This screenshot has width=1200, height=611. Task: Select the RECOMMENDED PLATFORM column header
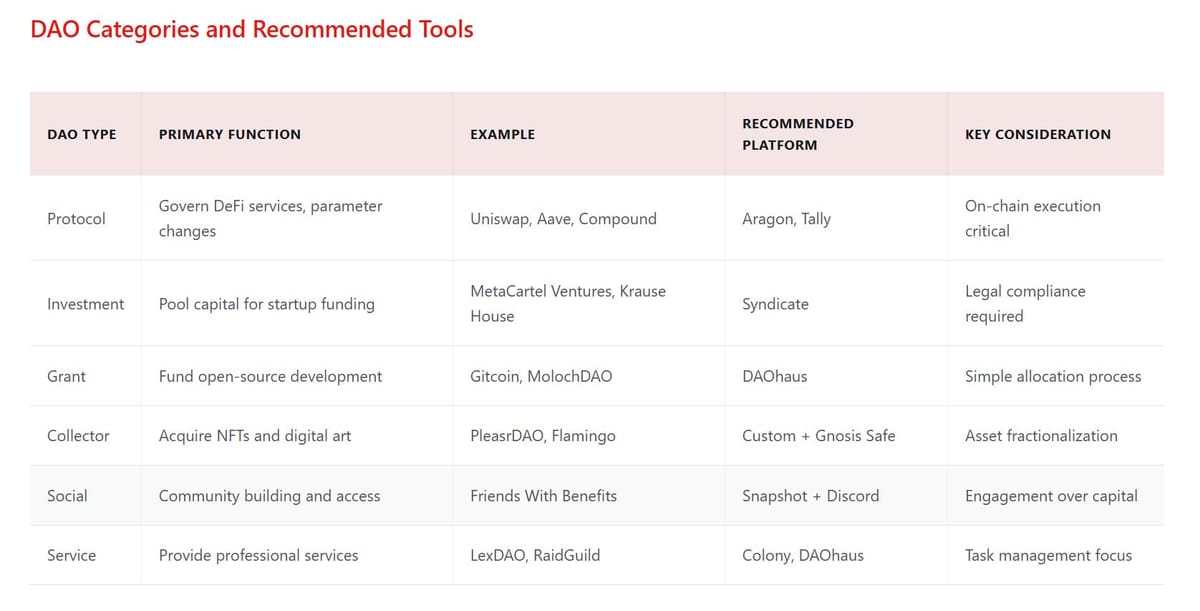pyautogui.click(x=798, y=134)
